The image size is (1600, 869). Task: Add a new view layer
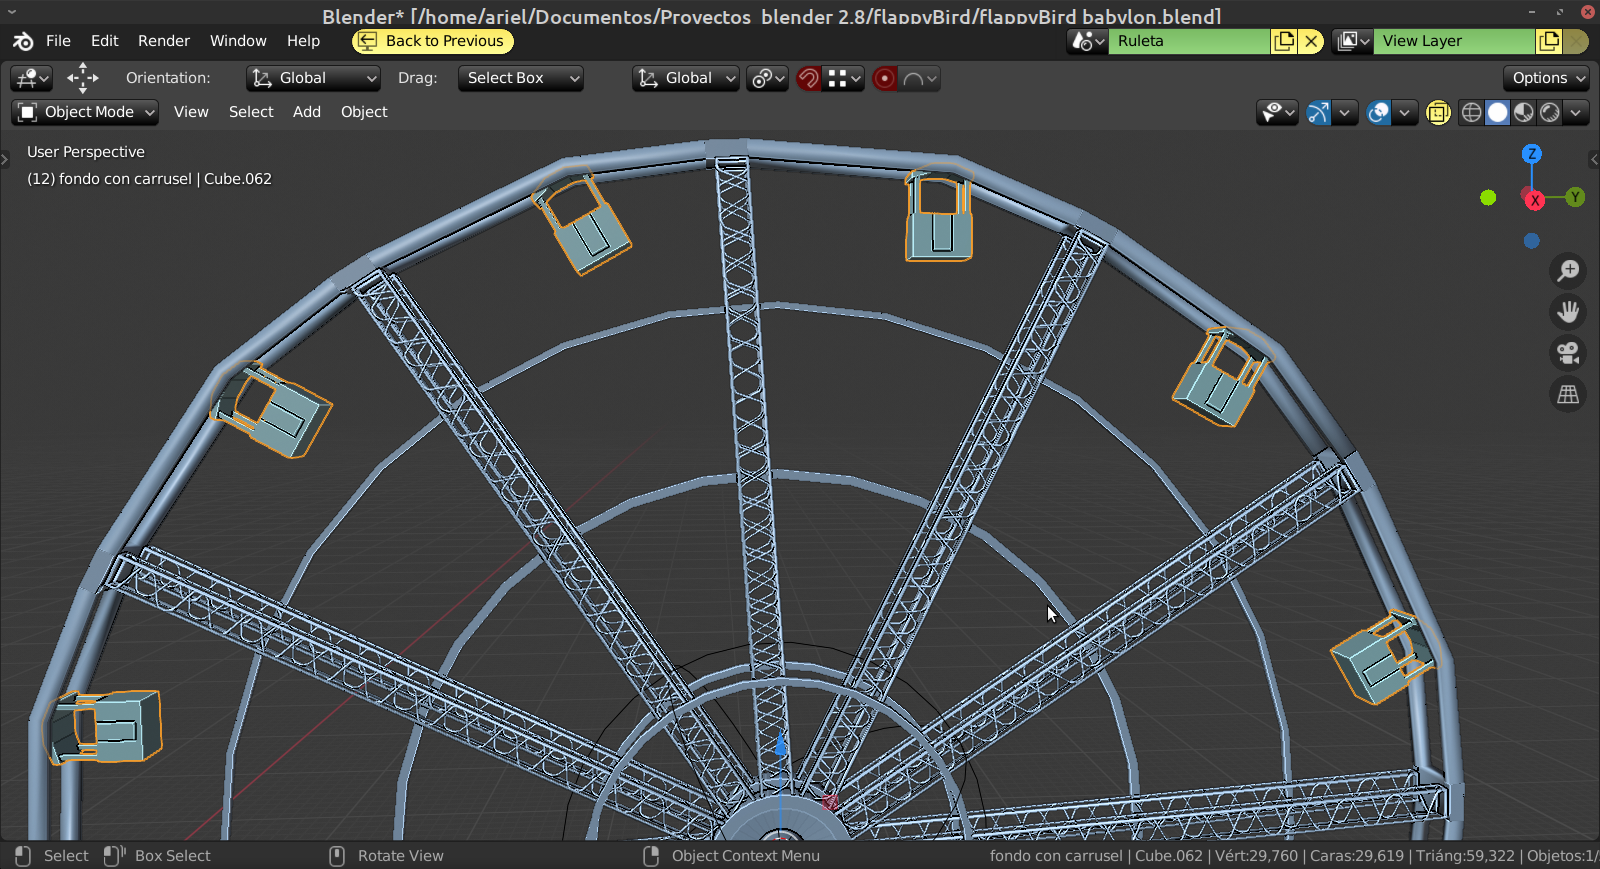click(x=1549, y=41)
